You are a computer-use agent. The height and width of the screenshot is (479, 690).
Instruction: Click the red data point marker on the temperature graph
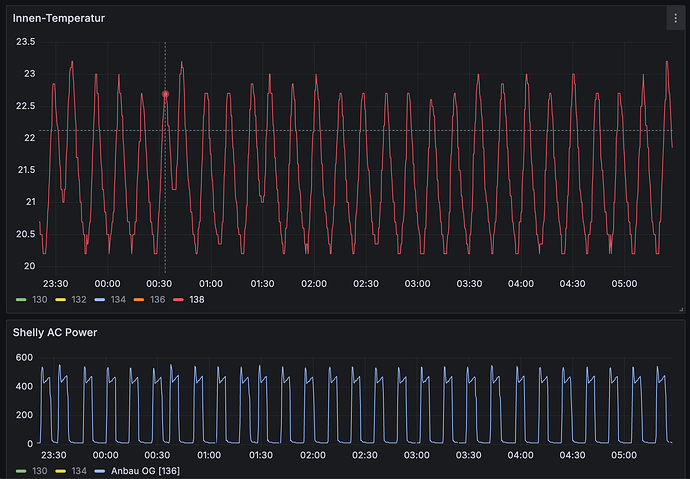166,94
